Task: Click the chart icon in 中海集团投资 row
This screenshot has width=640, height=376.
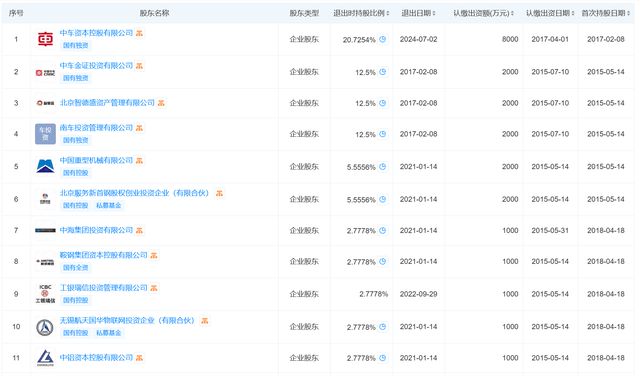Action: click(x=382, y=230)
